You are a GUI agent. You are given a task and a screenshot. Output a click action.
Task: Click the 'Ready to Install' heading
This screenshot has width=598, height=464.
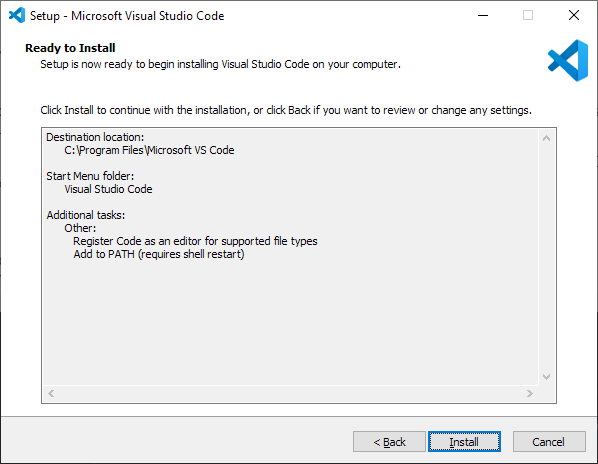70,48
